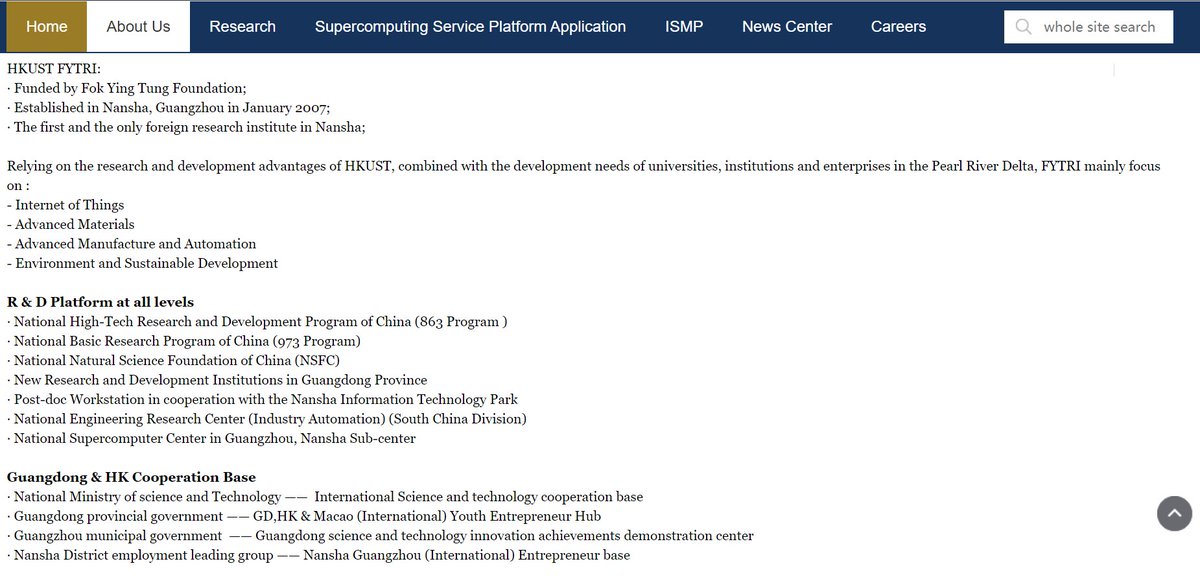Click 'Guangdong & HK Cooperation Base' heading
The height and width of the screenshot is (581, 1200).
tap(132, 477)
